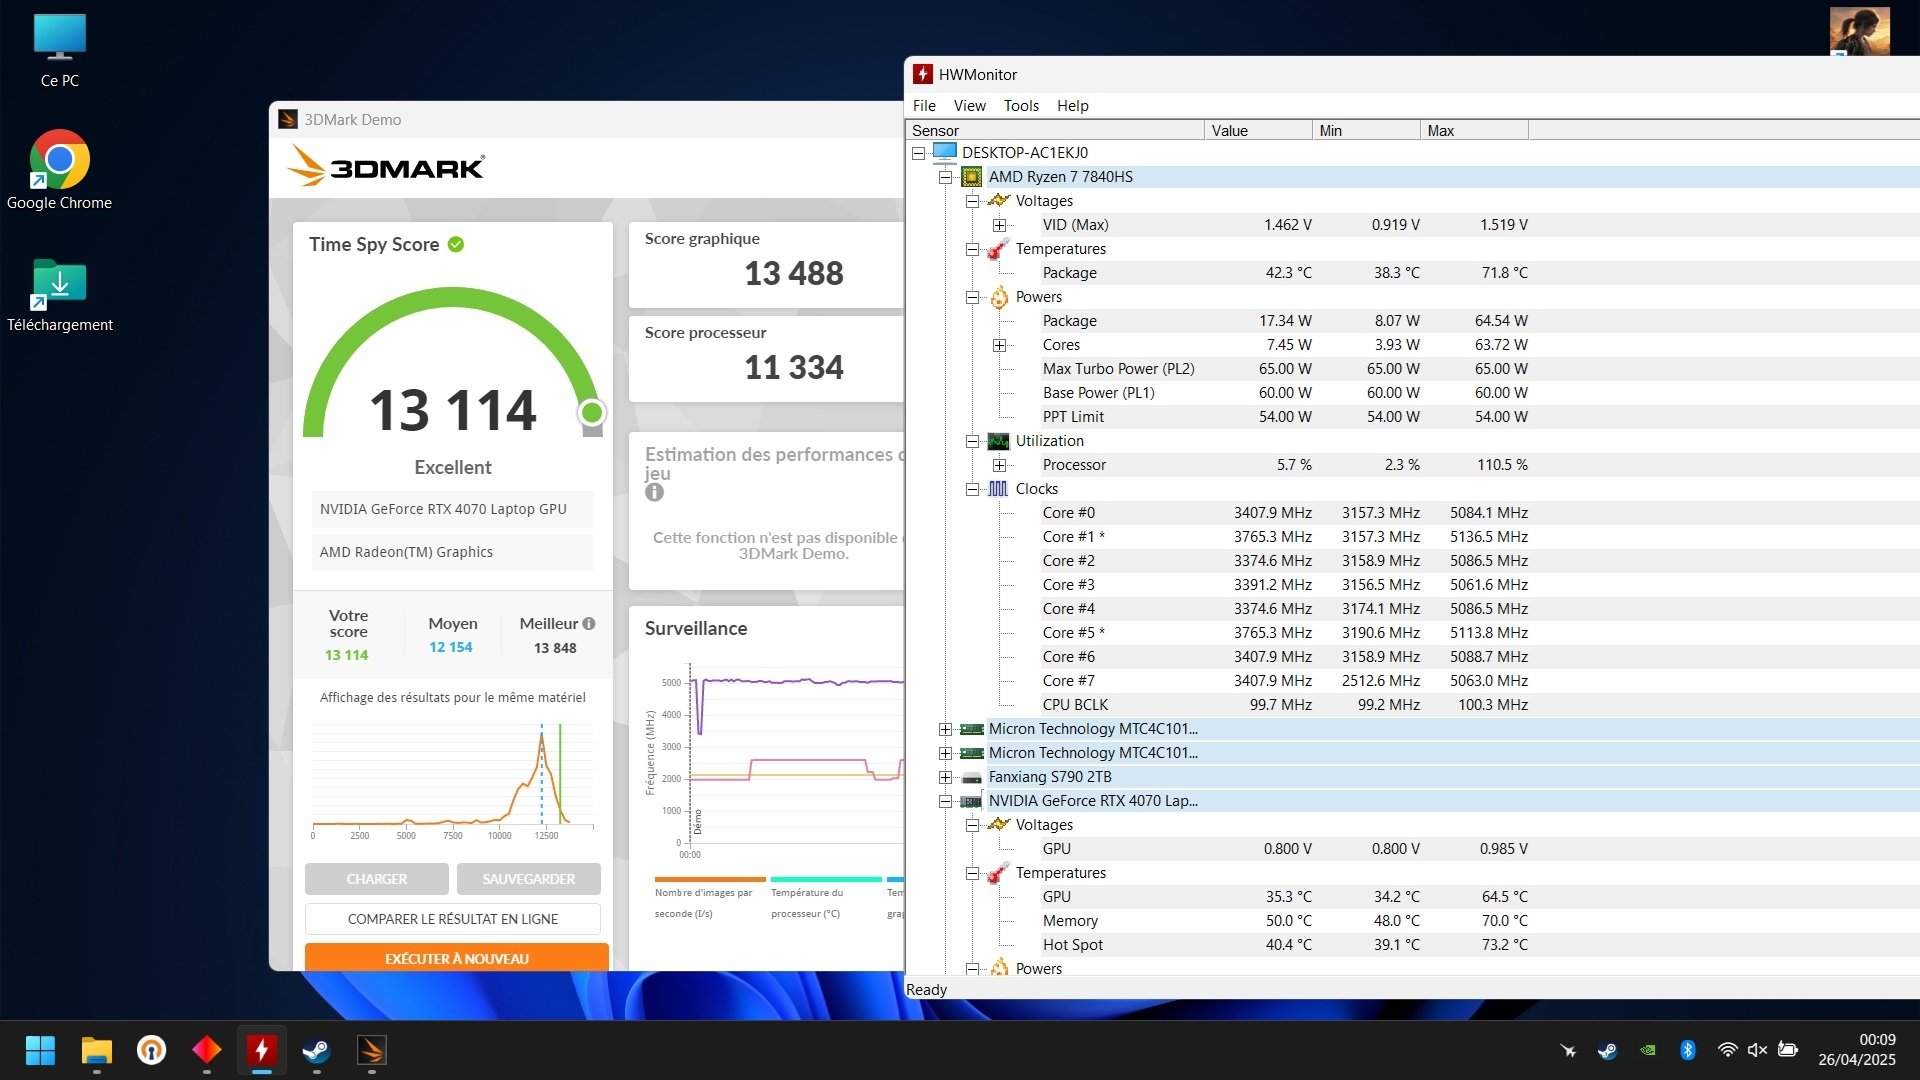Screen dimensions: 1920x1080
Task: Switch to 3DMark taskbar icon
Action: (x=372, y=1050)
